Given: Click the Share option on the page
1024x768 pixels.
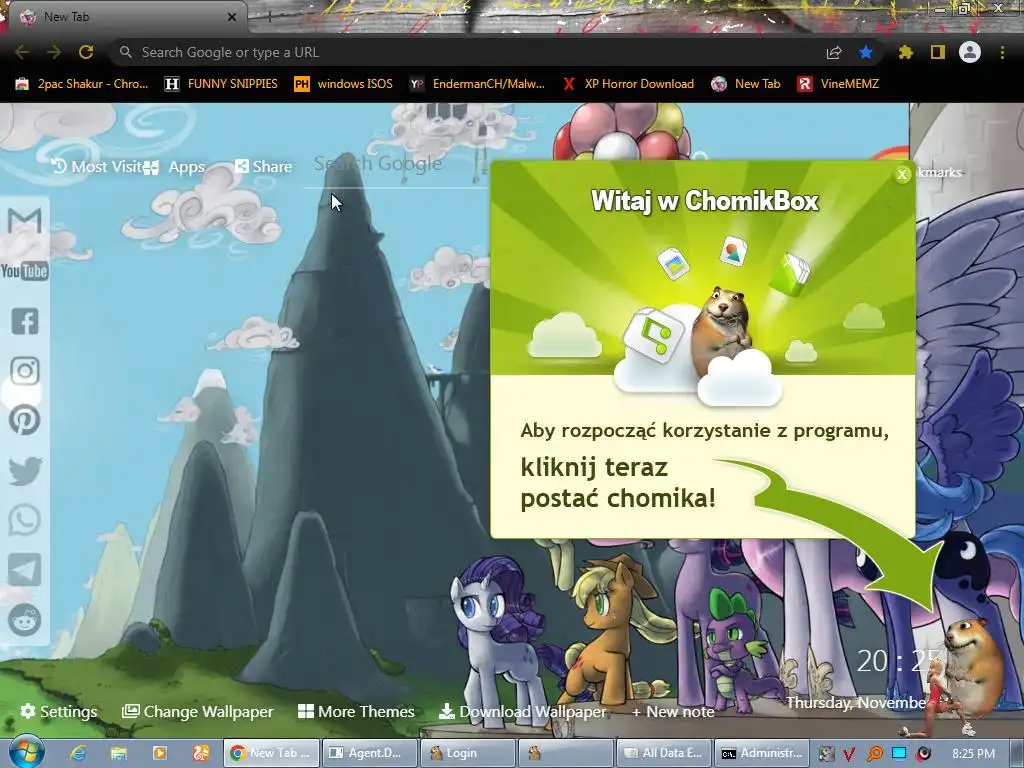Looking at the screenshot, I should [264, 167].
